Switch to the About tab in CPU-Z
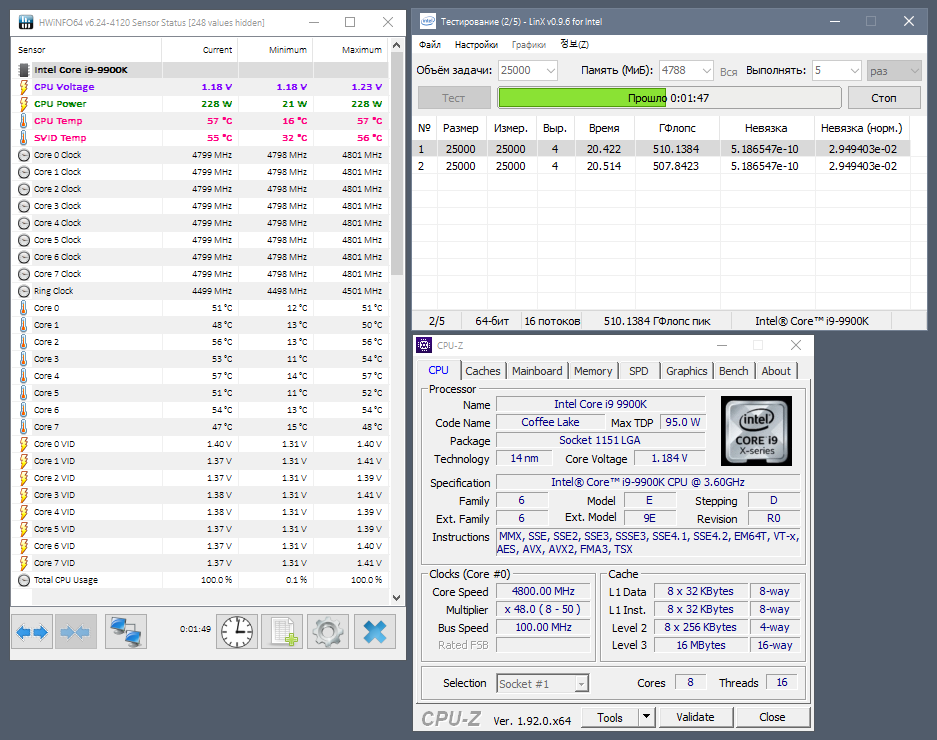Screen dimensions: 937x740 click(x=776, y=371)
